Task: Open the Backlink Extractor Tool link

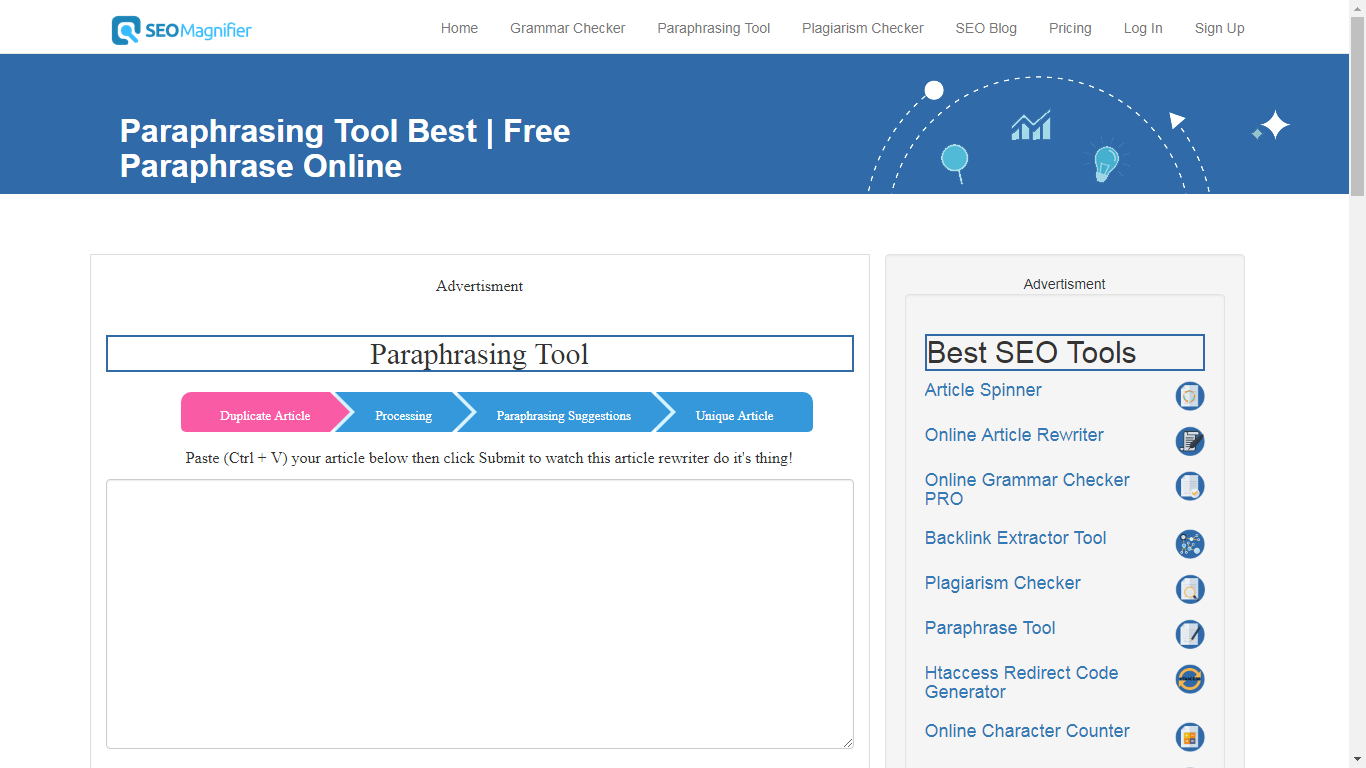Action: pos(1015,538)
